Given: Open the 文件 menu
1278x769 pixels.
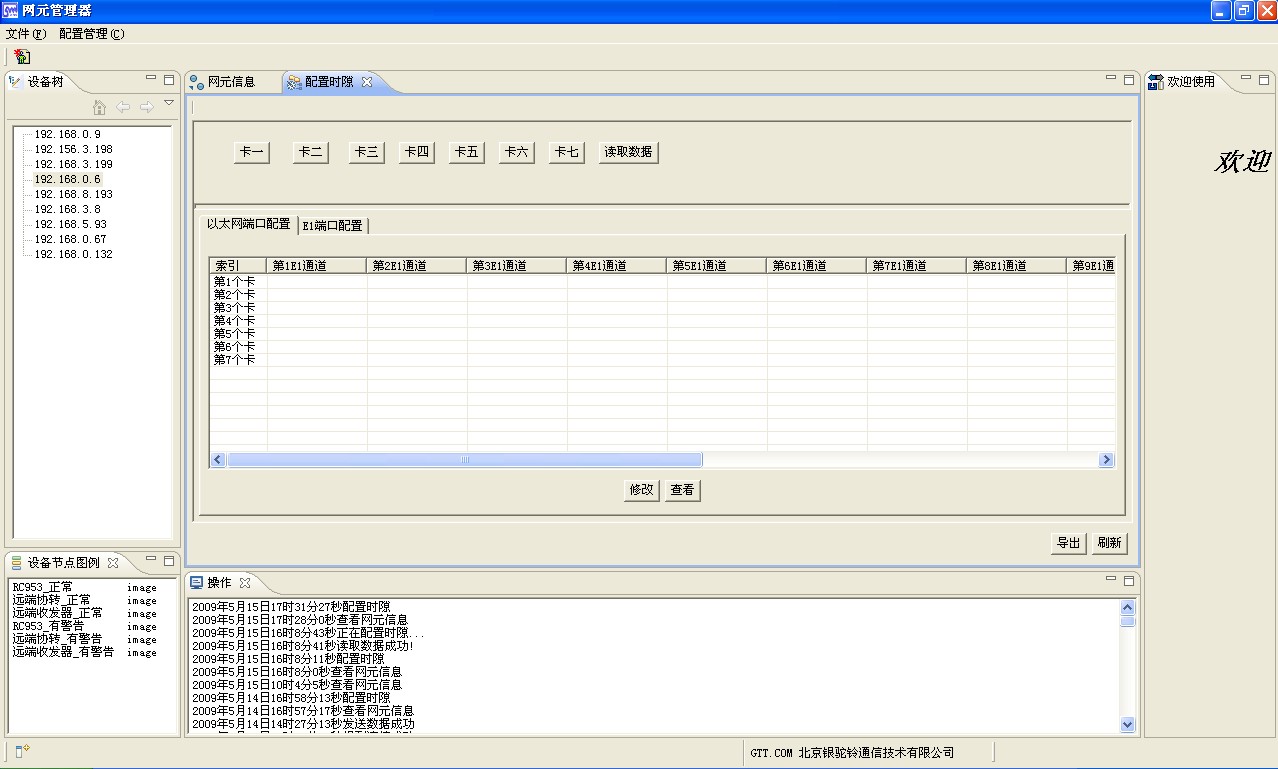Looking at the screenshot, I should pos(25,34).
